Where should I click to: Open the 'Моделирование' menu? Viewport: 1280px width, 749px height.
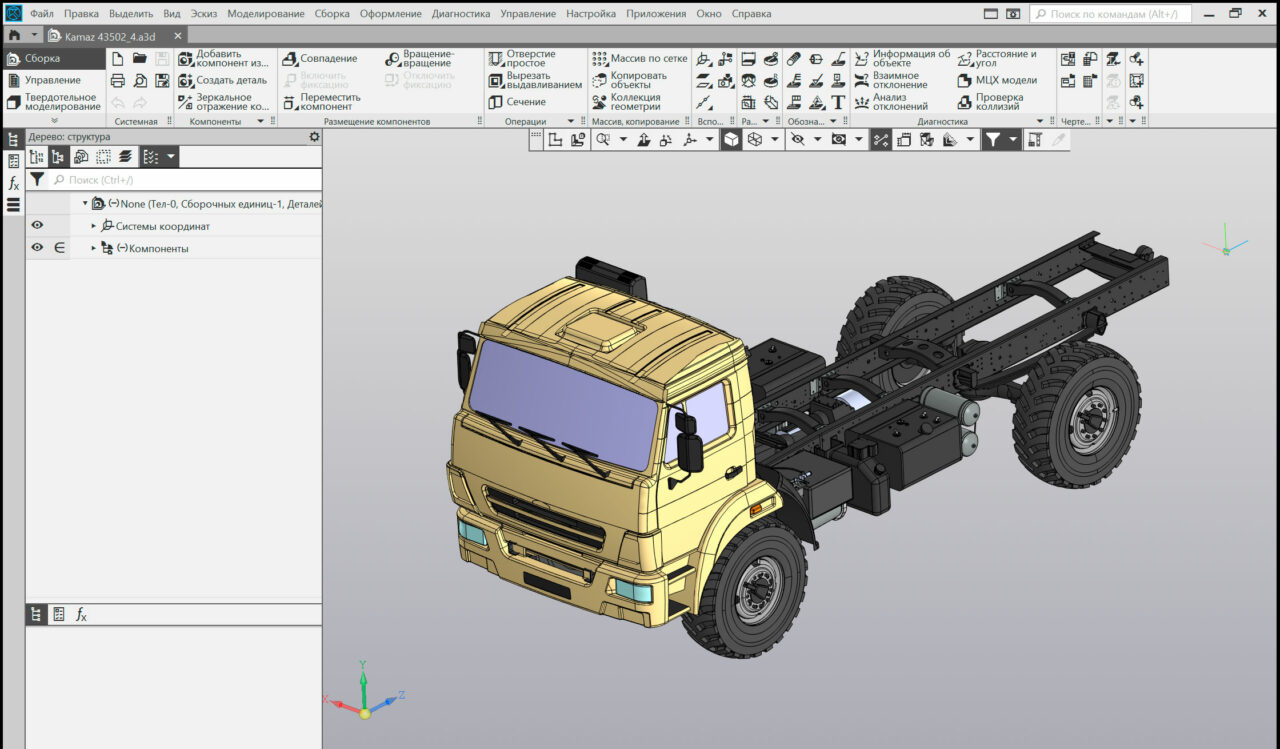coord(265,14)
